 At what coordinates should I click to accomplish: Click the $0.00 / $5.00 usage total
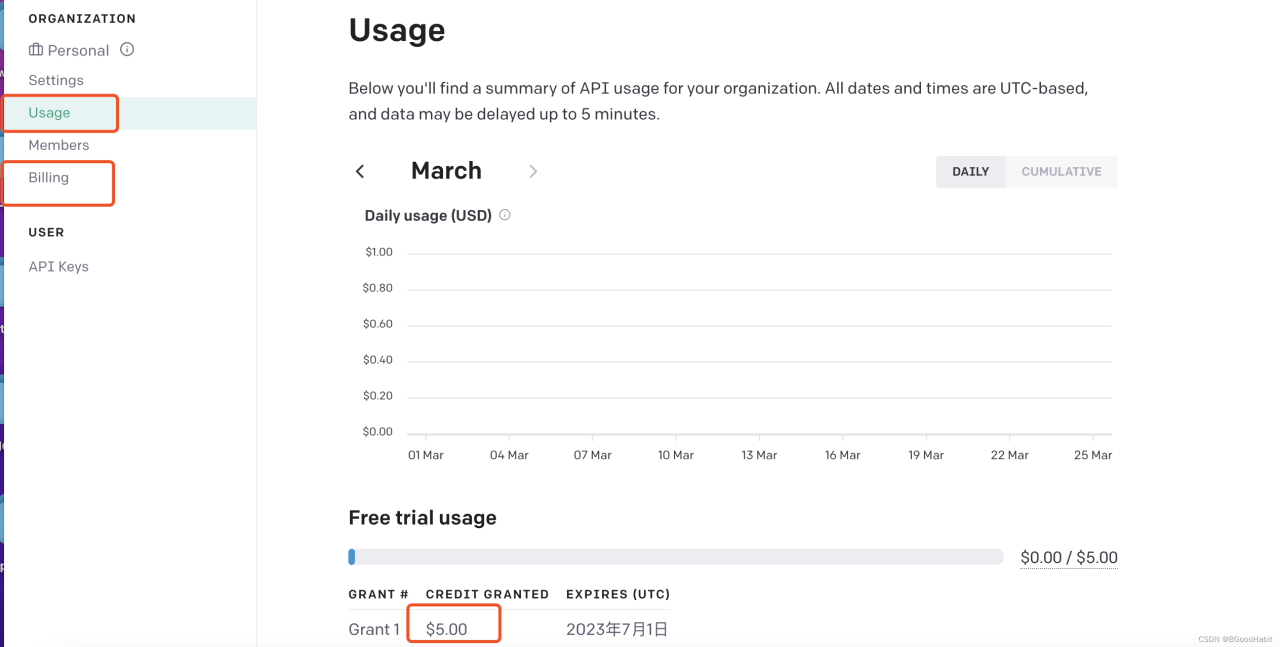(x=1068, y=558)
